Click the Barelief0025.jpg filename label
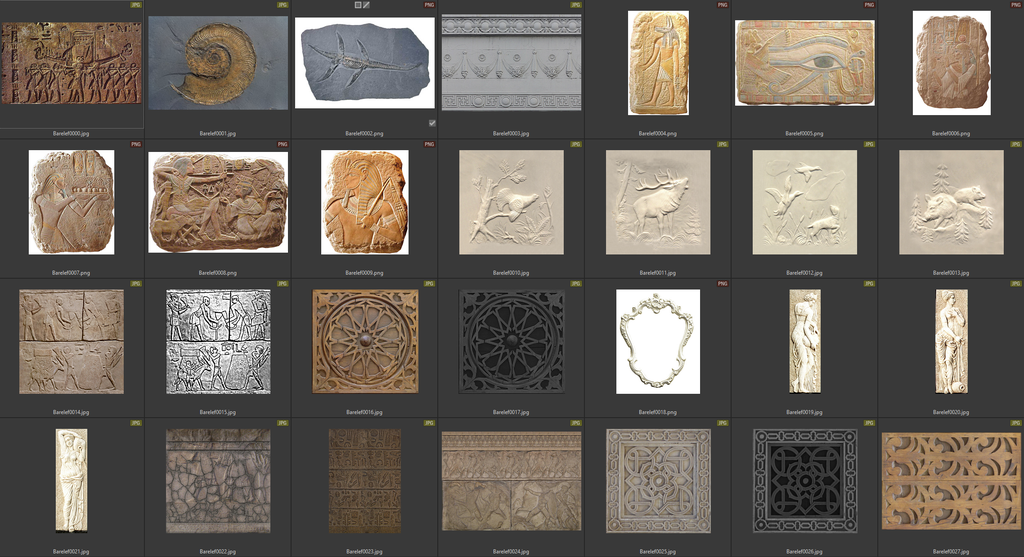The height and width of the screenshot is (557, 1024). click(x=658, y=551)
